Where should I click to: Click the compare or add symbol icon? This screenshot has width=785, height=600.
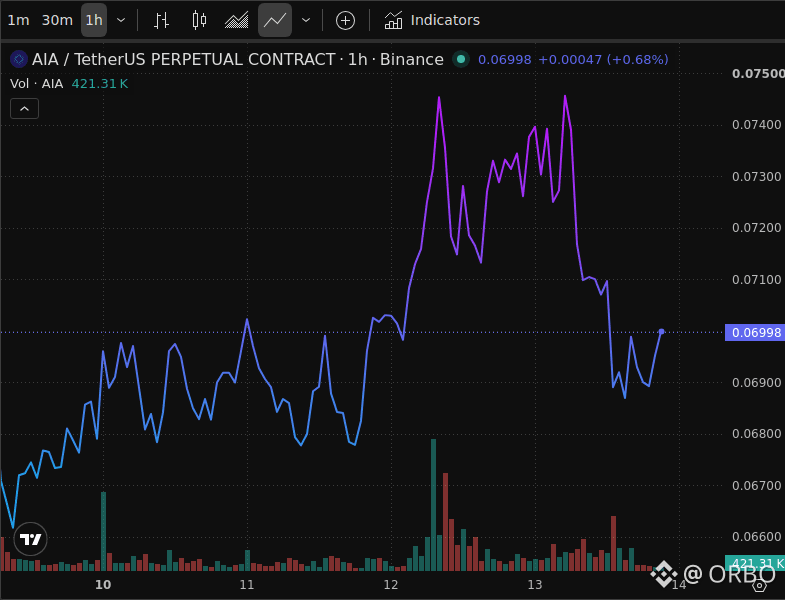click(345, 21)
